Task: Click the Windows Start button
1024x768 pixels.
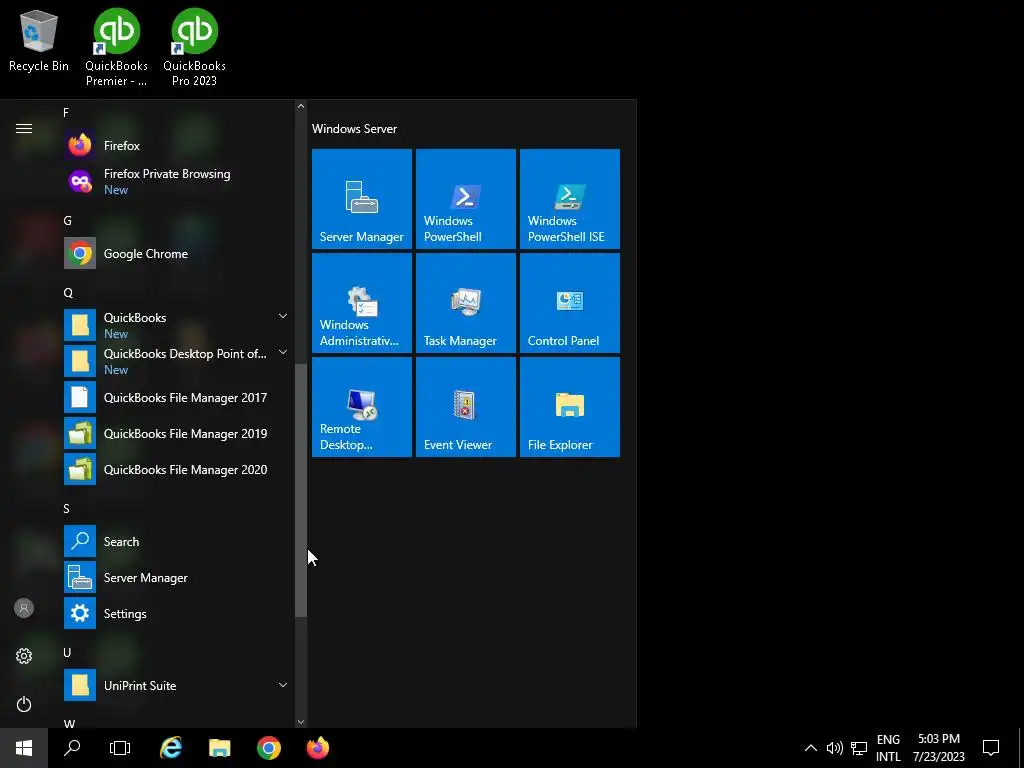Action: pyautogui.click(x=24, y=748)
